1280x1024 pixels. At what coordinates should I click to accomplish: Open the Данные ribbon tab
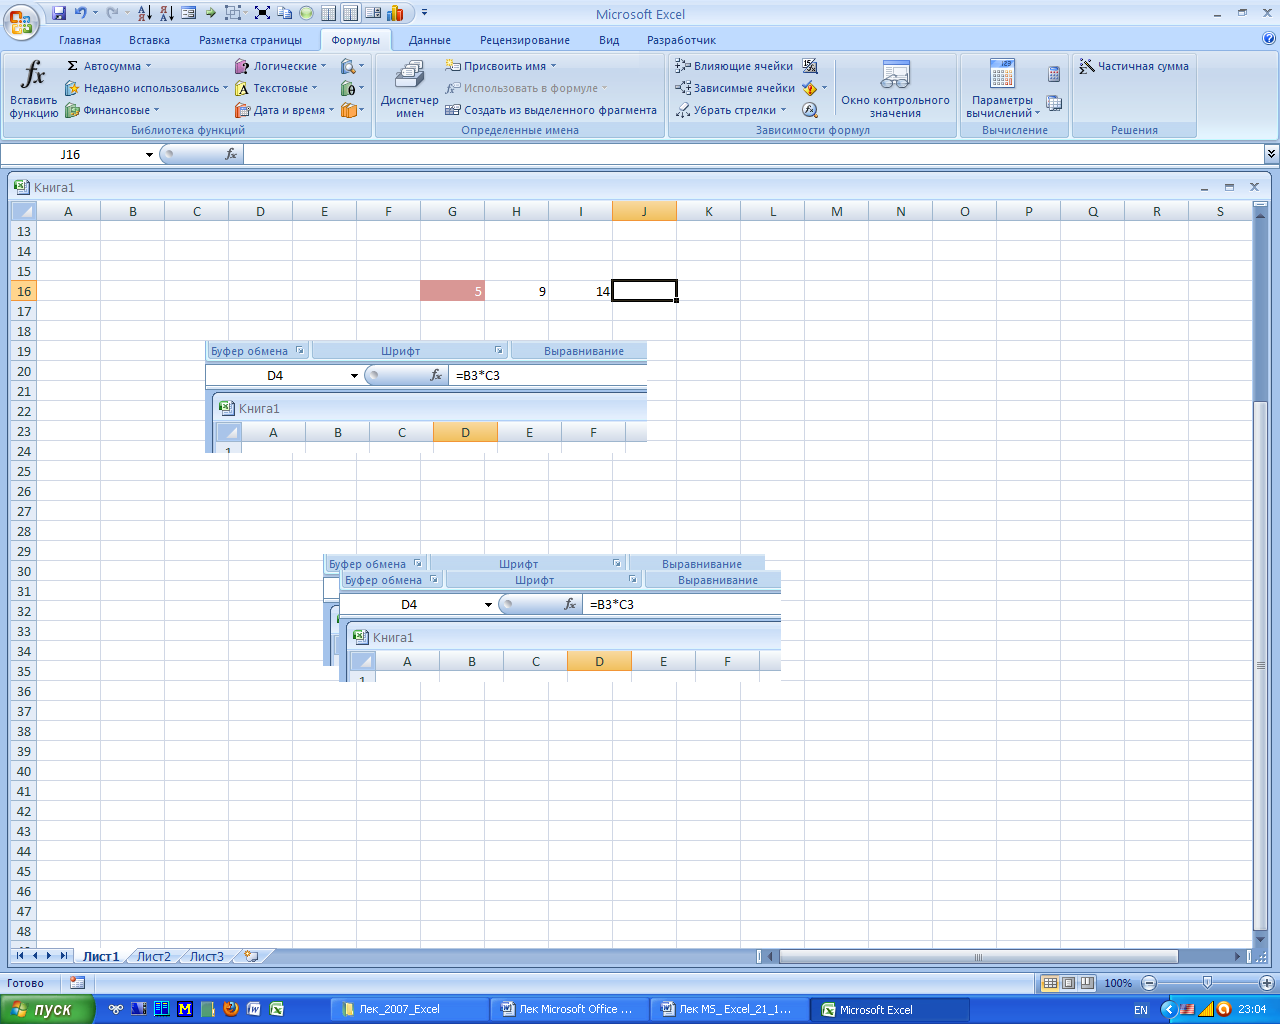[x=430, y=40]
